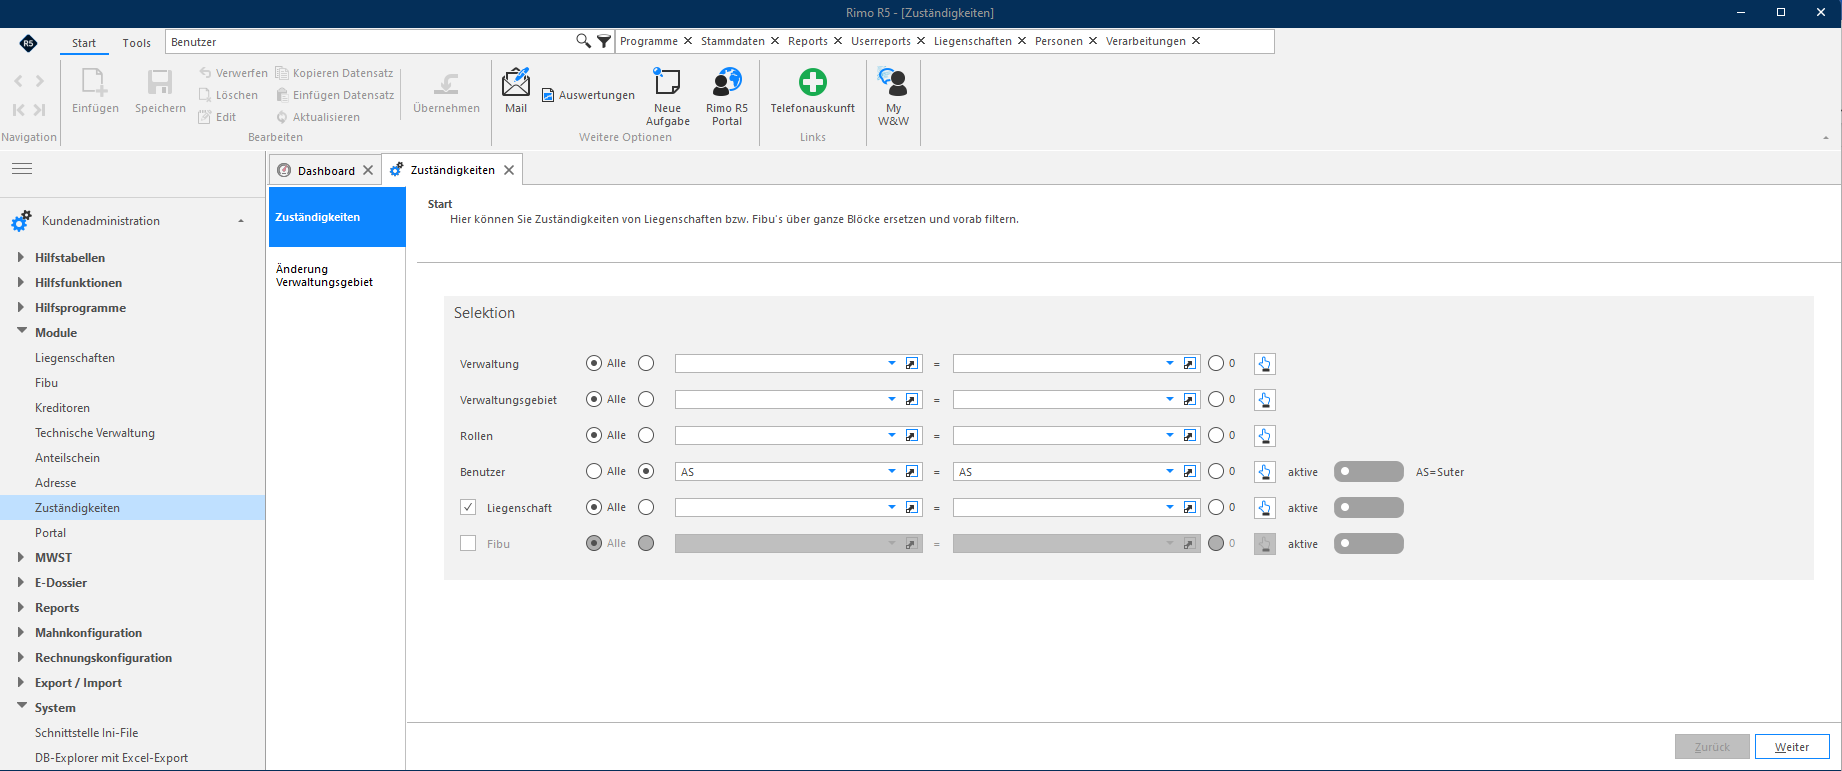This screenshot has height=771, width=1842.
Task: Click the filter funnel icon
Action: point(604,41)
